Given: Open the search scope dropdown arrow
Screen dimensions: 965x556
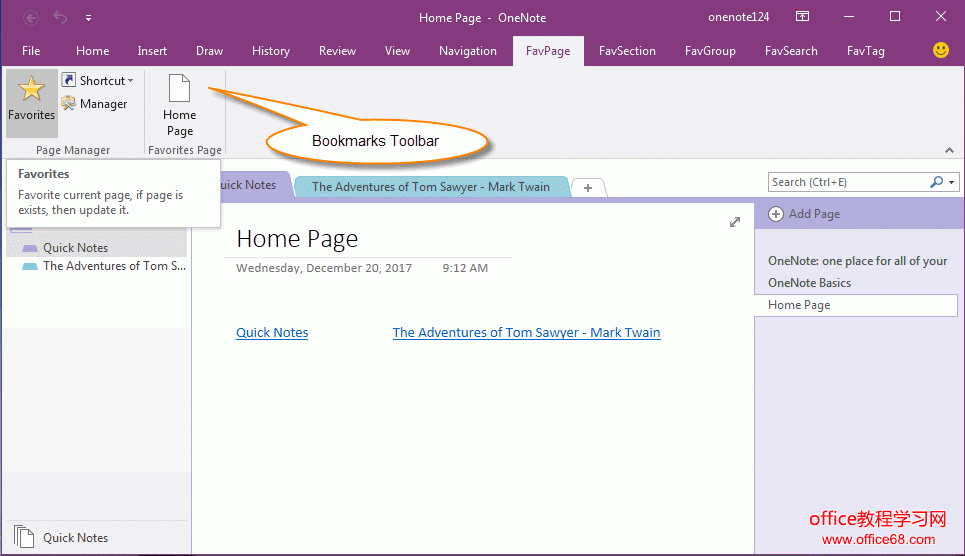Looking at the screenshot, I should (x=951, y=182).
